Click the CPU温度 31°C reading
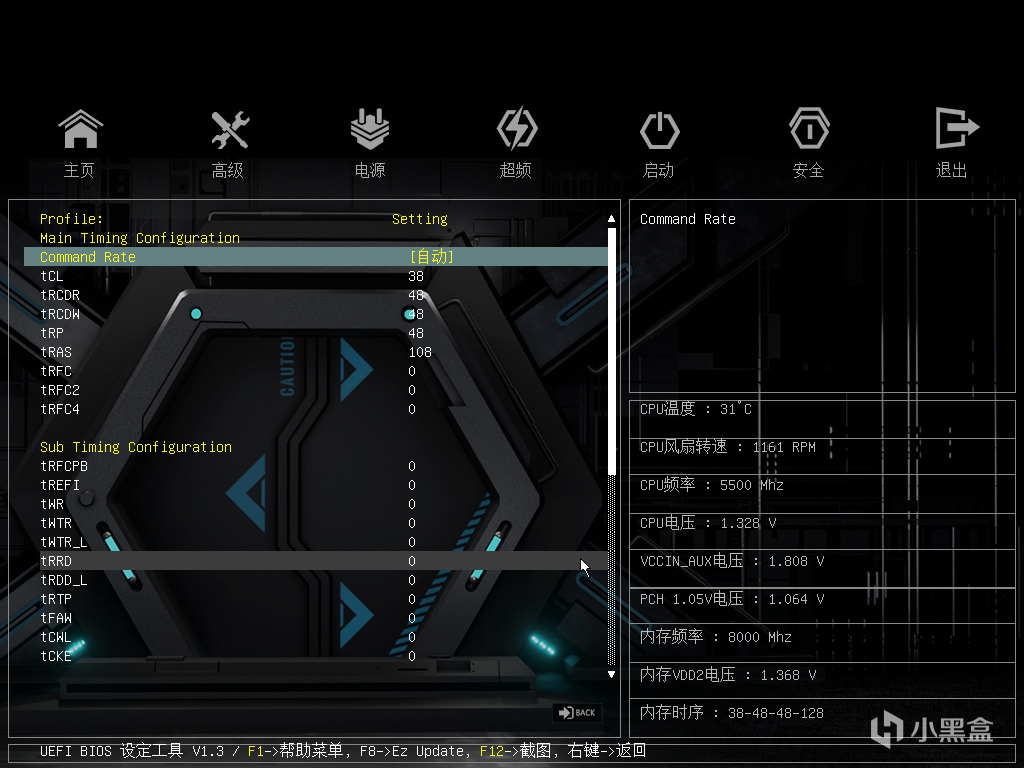Viewport: 1024px width, 768px height. click(x=696, y=409)
